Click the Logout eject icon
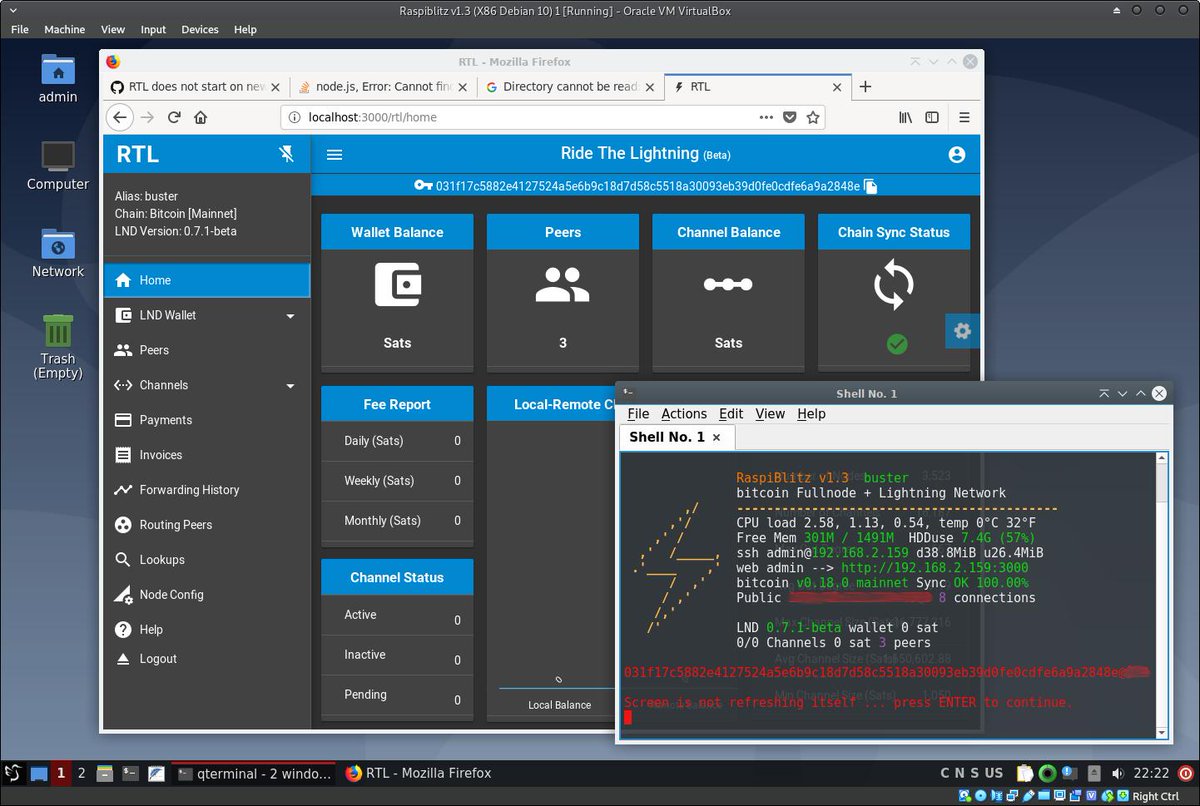1200x806 pixels. point(123,659)
